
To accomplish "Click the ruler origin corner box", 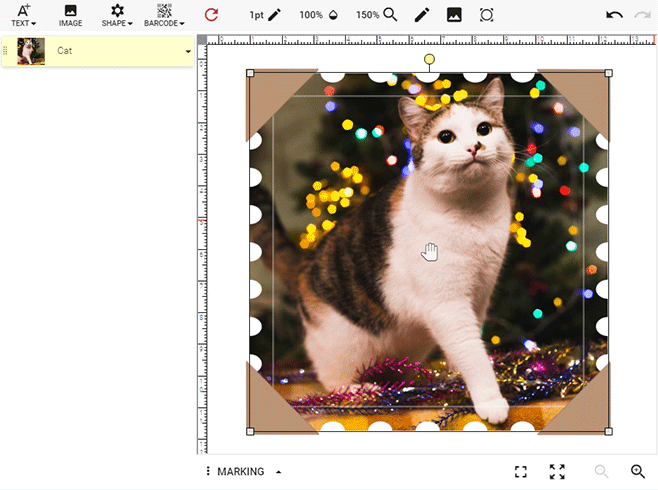I will (x=202, y=40).
